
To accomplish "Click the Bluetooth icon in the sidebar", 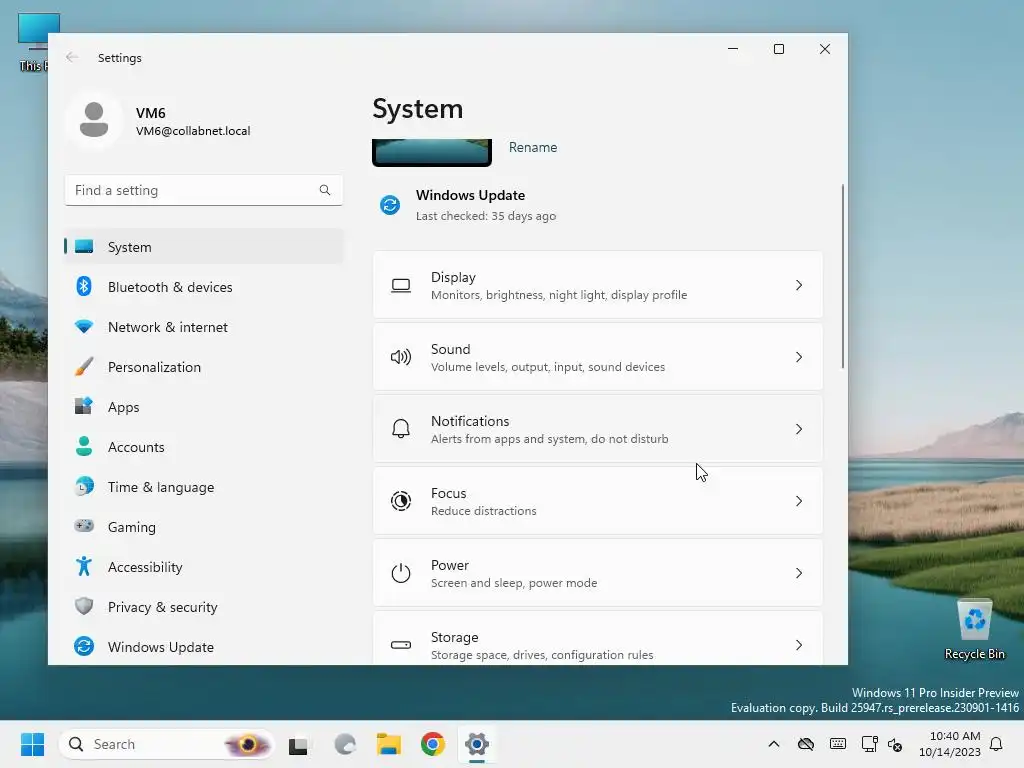I will click(x=84, y=287).
